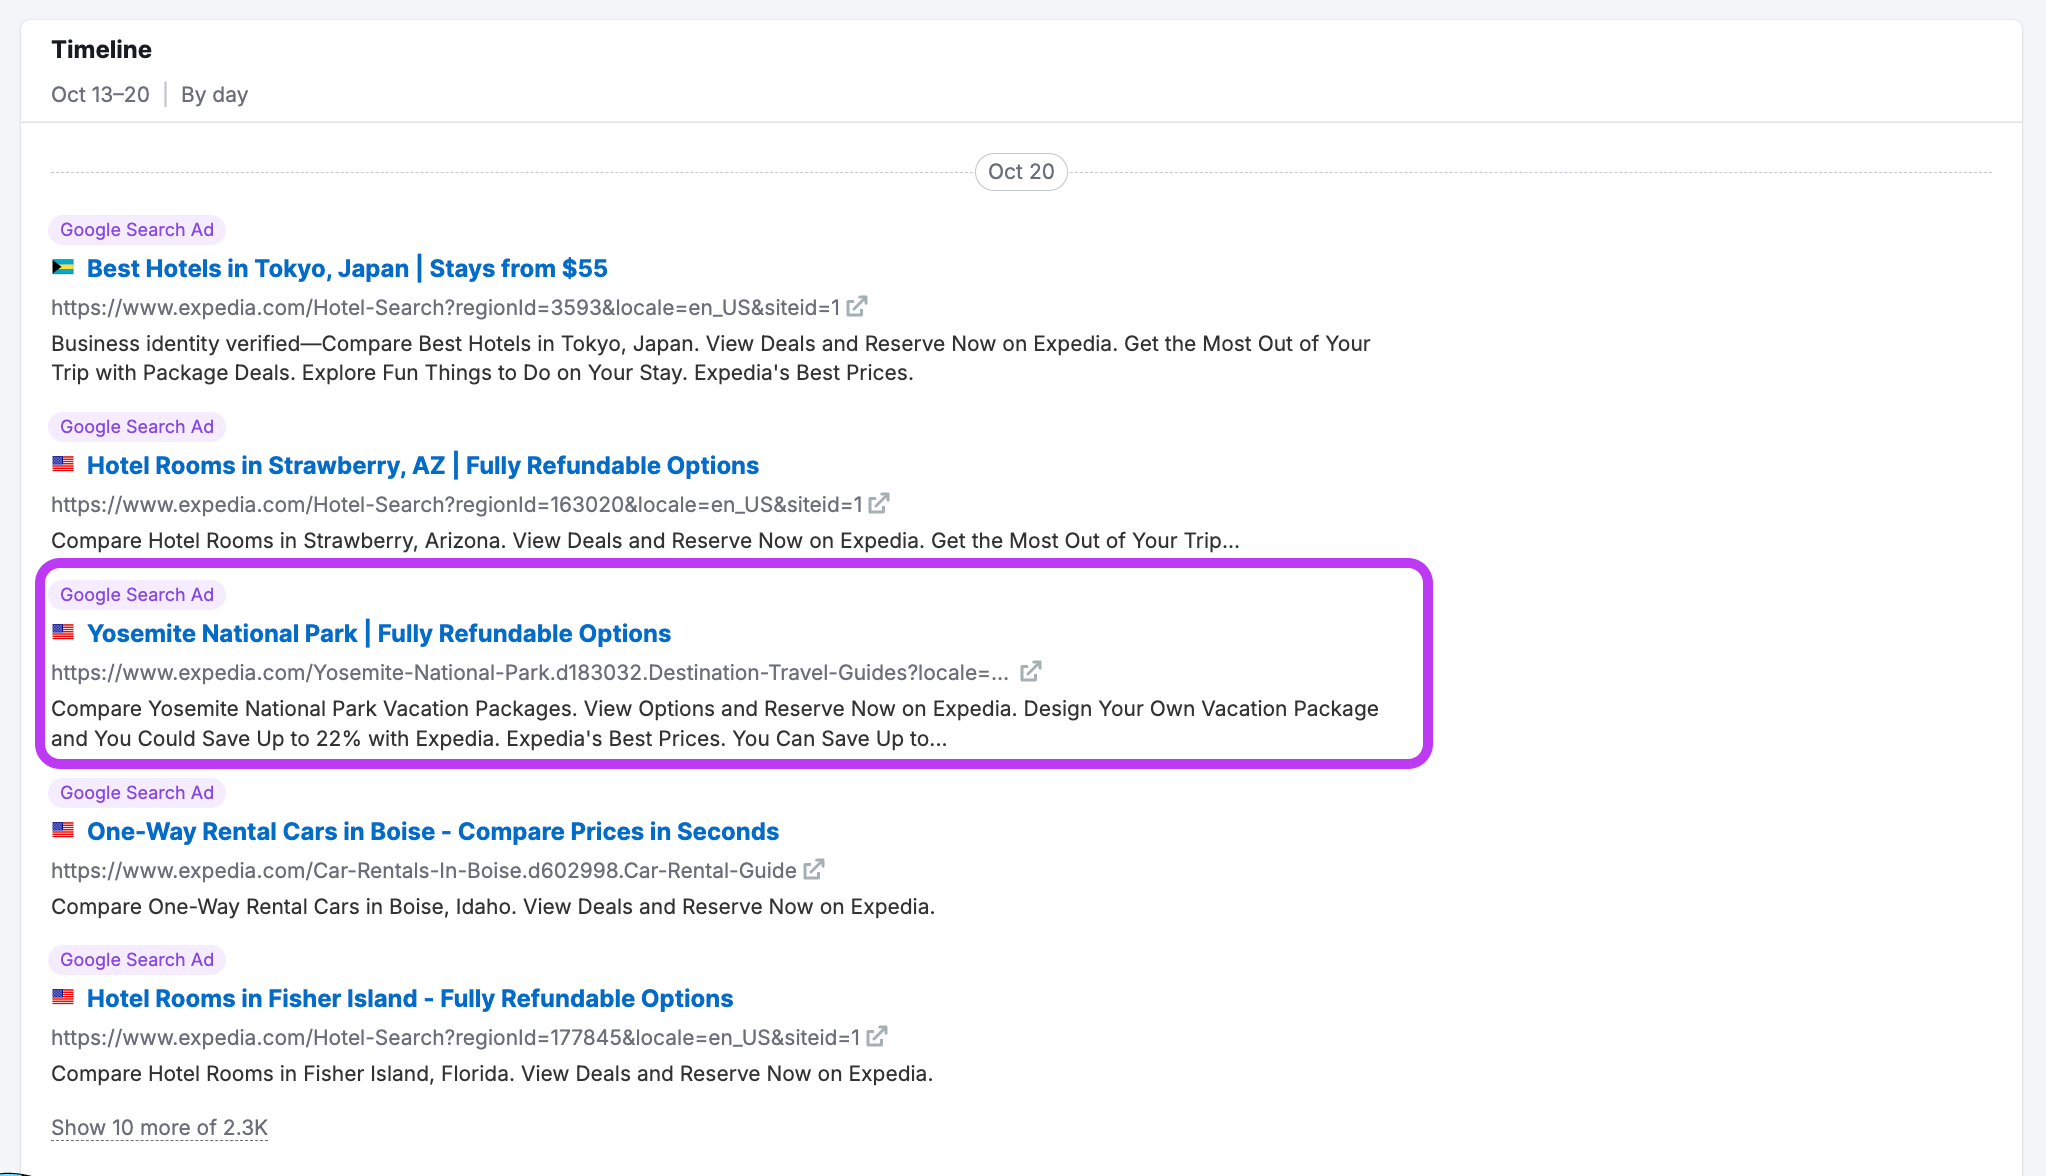Expand the Oct 20 date marker
The image size is (2046, 1176).
point(1020,171)
